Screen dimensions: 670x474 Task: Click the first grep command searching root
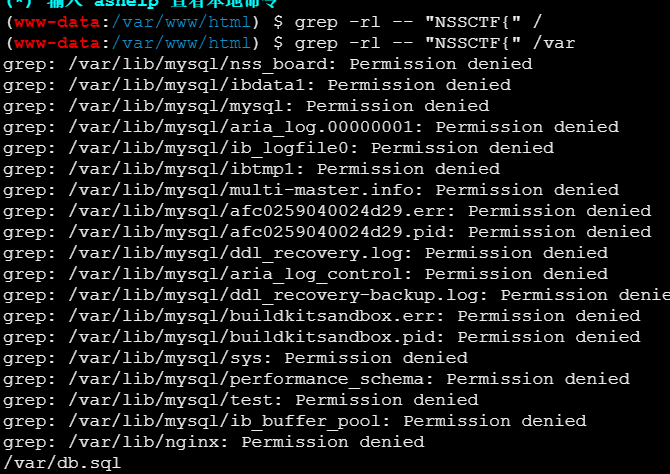tap(418, 22)
